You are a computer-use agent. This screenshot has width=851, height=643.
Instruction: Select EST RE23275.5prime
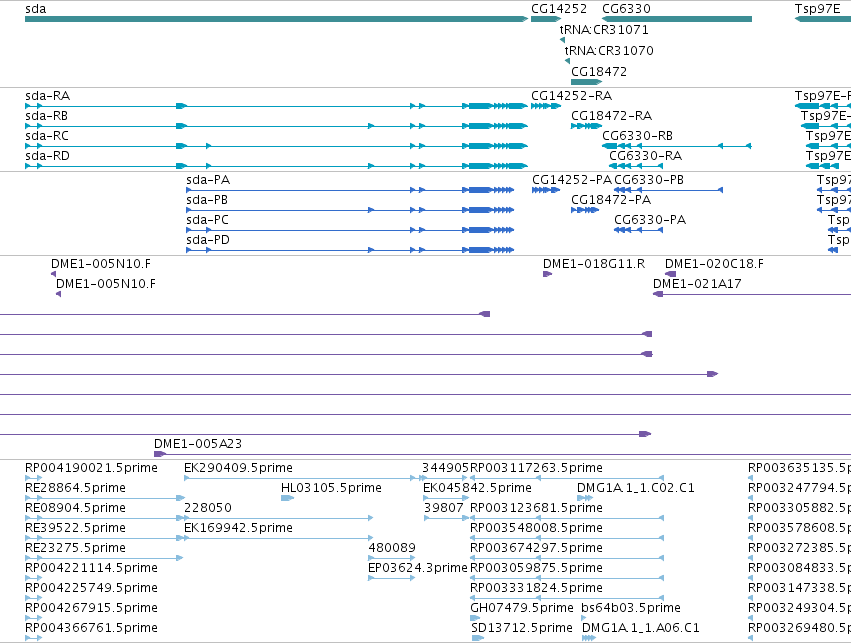pyautogui.click(x=104, y=558)
